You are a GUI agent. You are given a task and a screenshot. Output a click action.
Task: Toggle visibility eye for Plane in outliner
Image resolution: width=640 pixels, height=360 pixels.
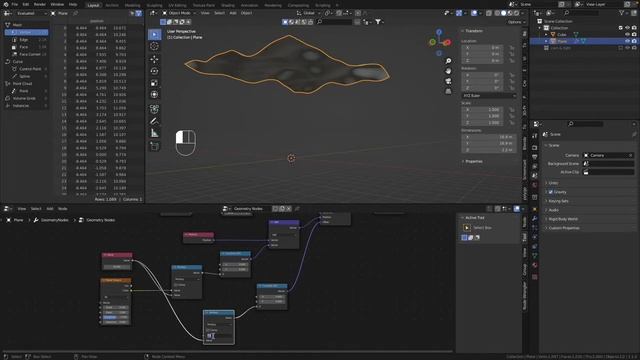627,41
